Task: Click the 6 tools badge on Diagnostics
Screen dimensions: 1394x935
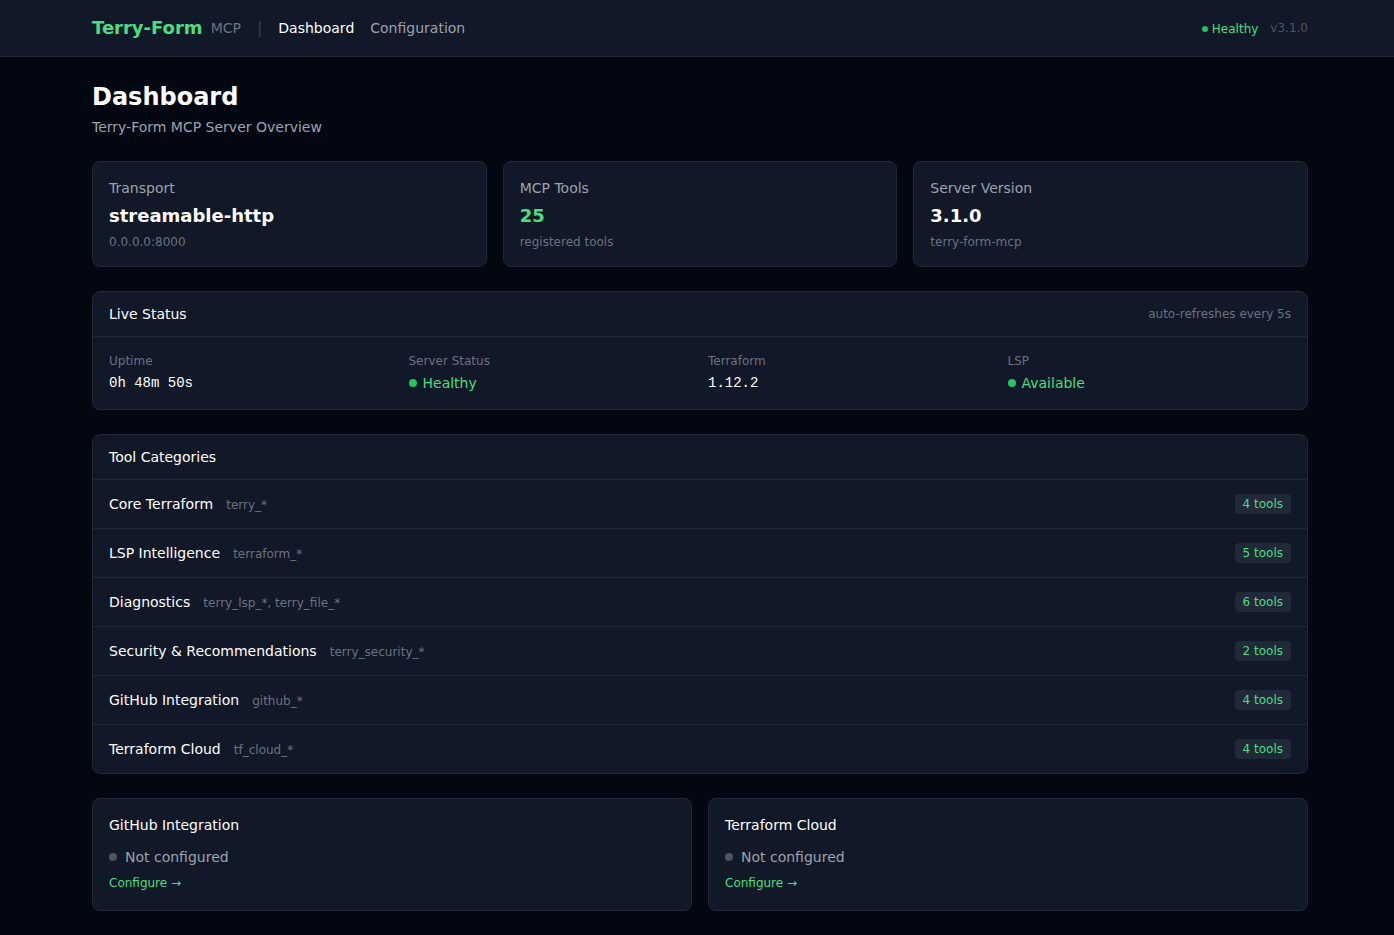Action: click(x=1262, y=601)
